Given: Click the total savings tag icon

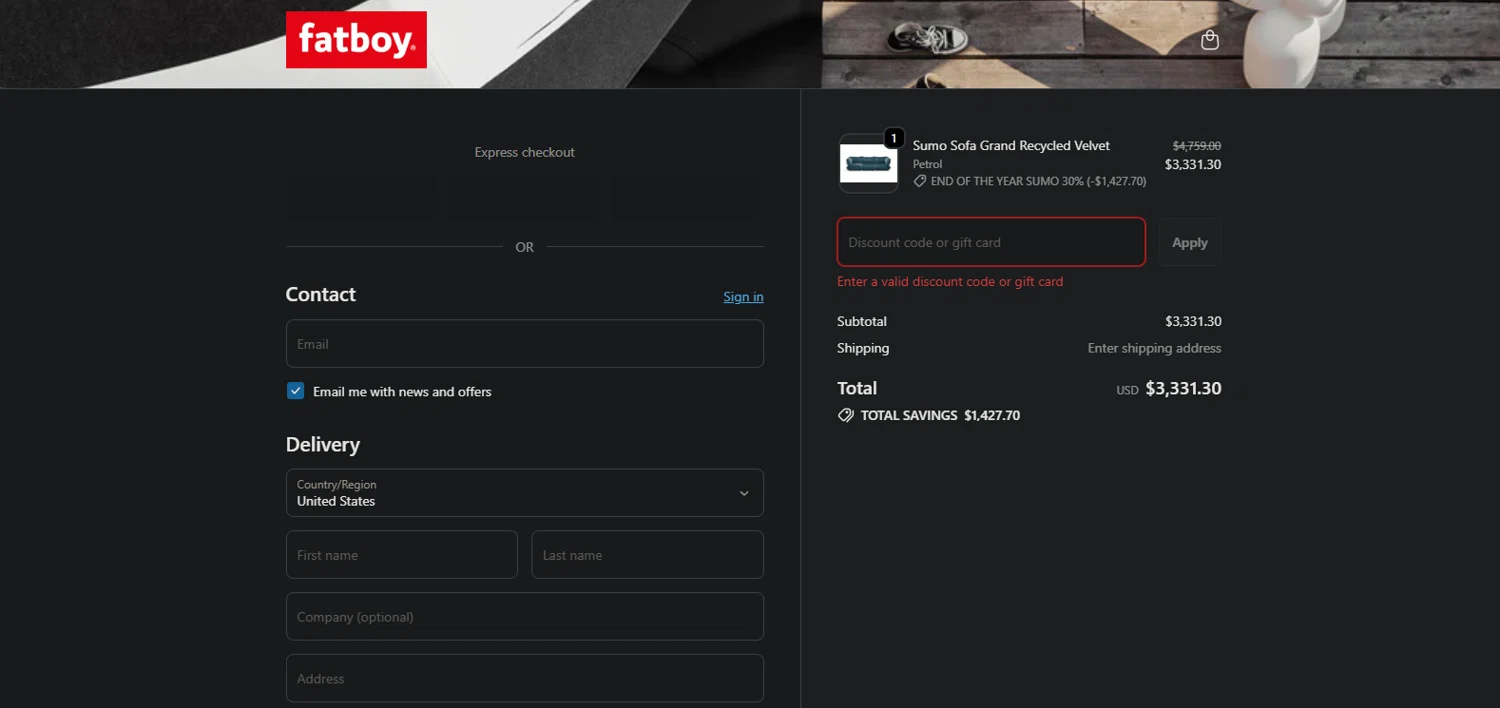Looking at the screenshot, I should [846, 415].
